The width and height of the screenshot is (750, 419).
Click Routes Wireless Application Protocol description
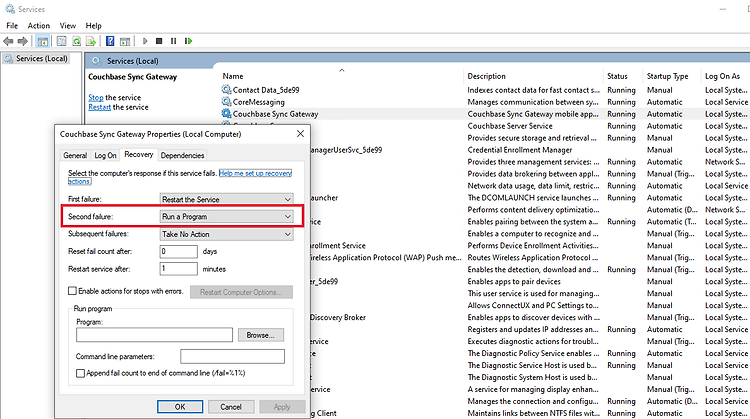[533, 257]
